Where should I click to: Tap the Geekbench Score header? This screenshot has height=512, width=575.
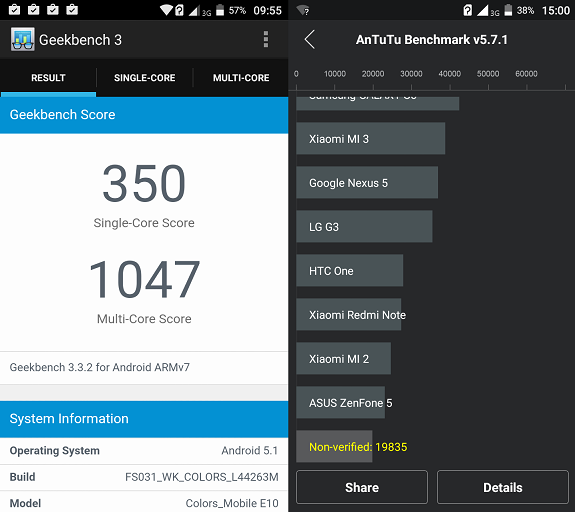(x=144, y=115)
